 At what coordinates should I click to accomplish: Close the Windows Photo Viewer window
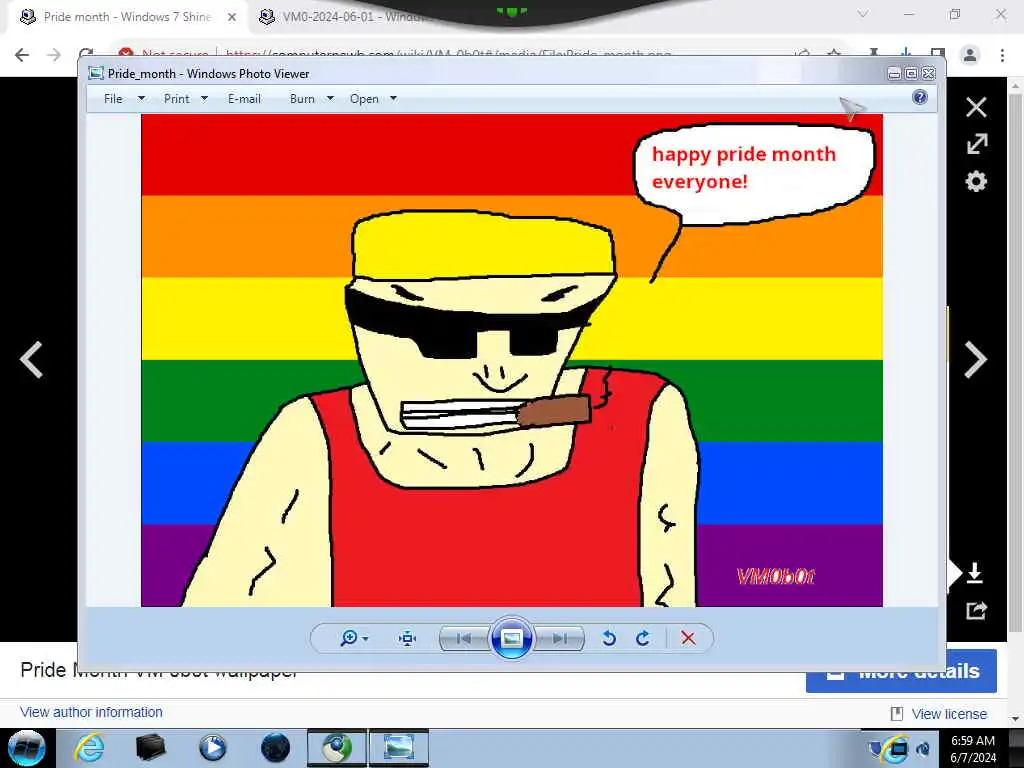928,74
